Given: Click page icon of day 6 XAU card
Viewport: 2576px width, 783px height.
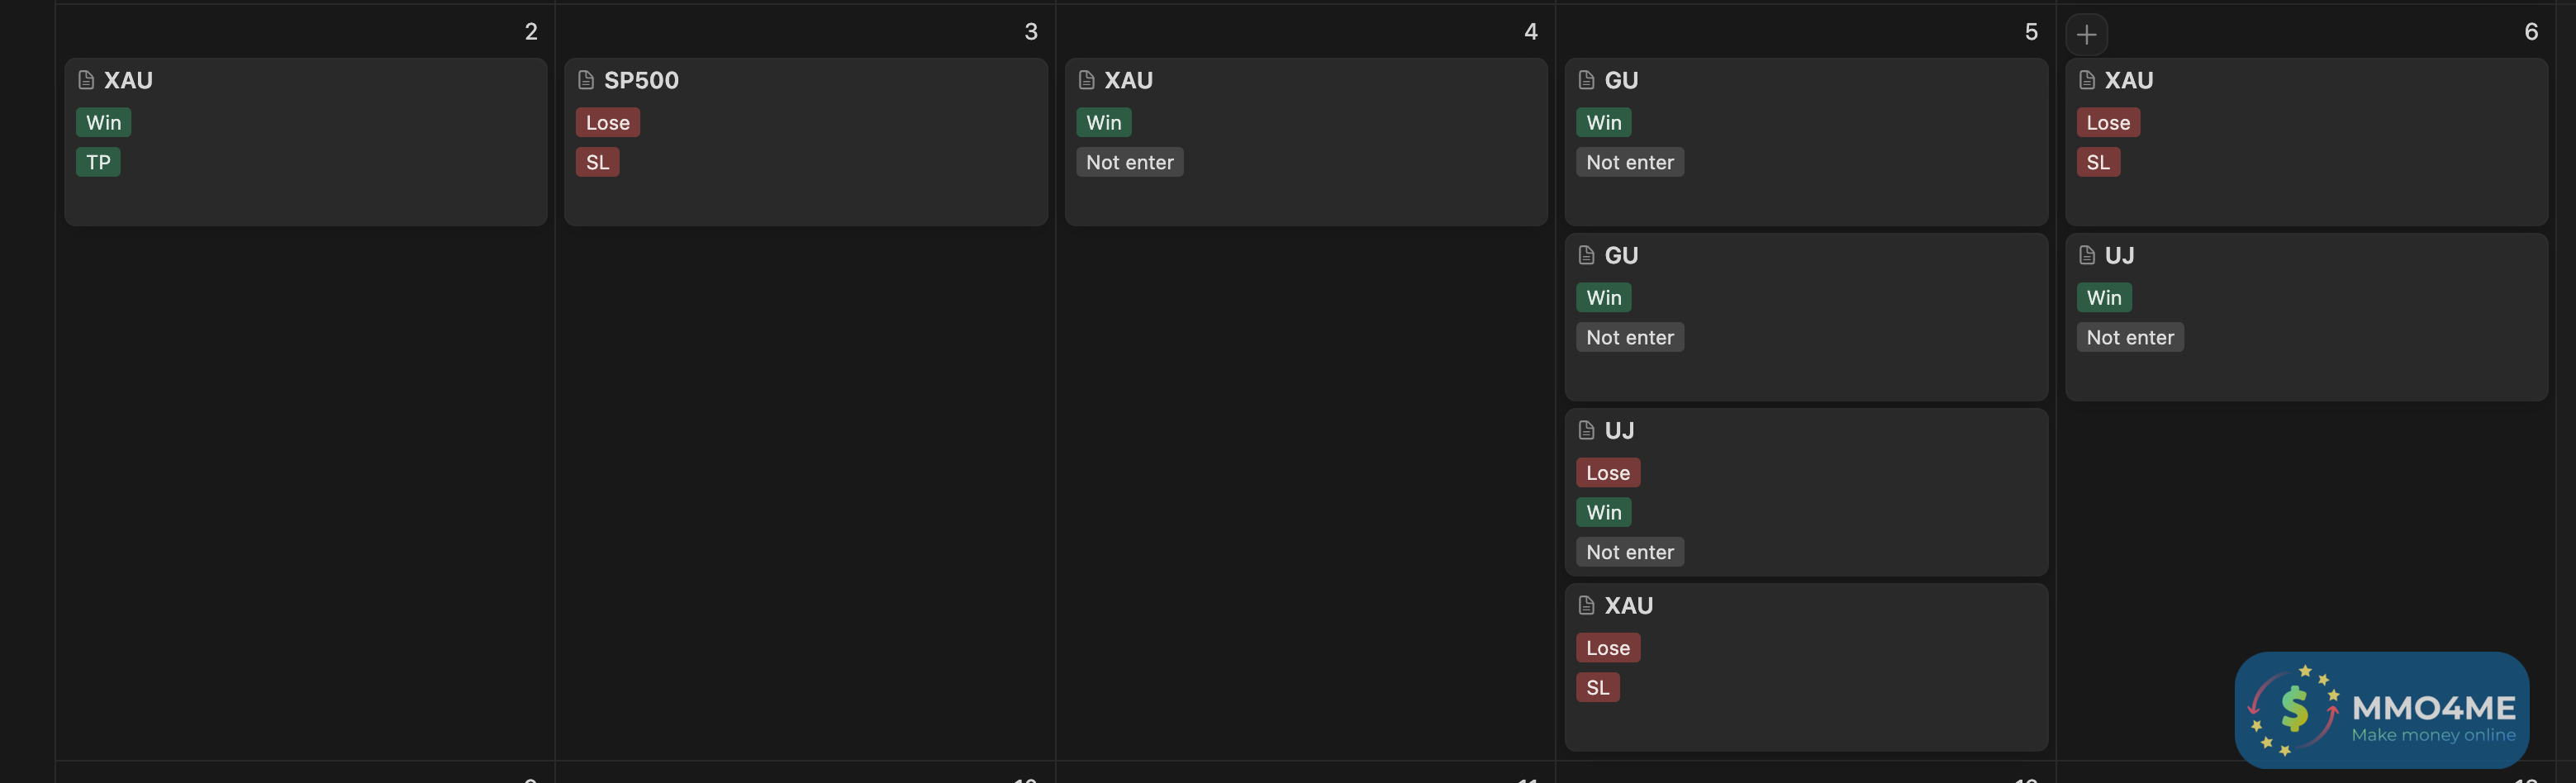Looking at the screenshot, I should (2087, 80).
